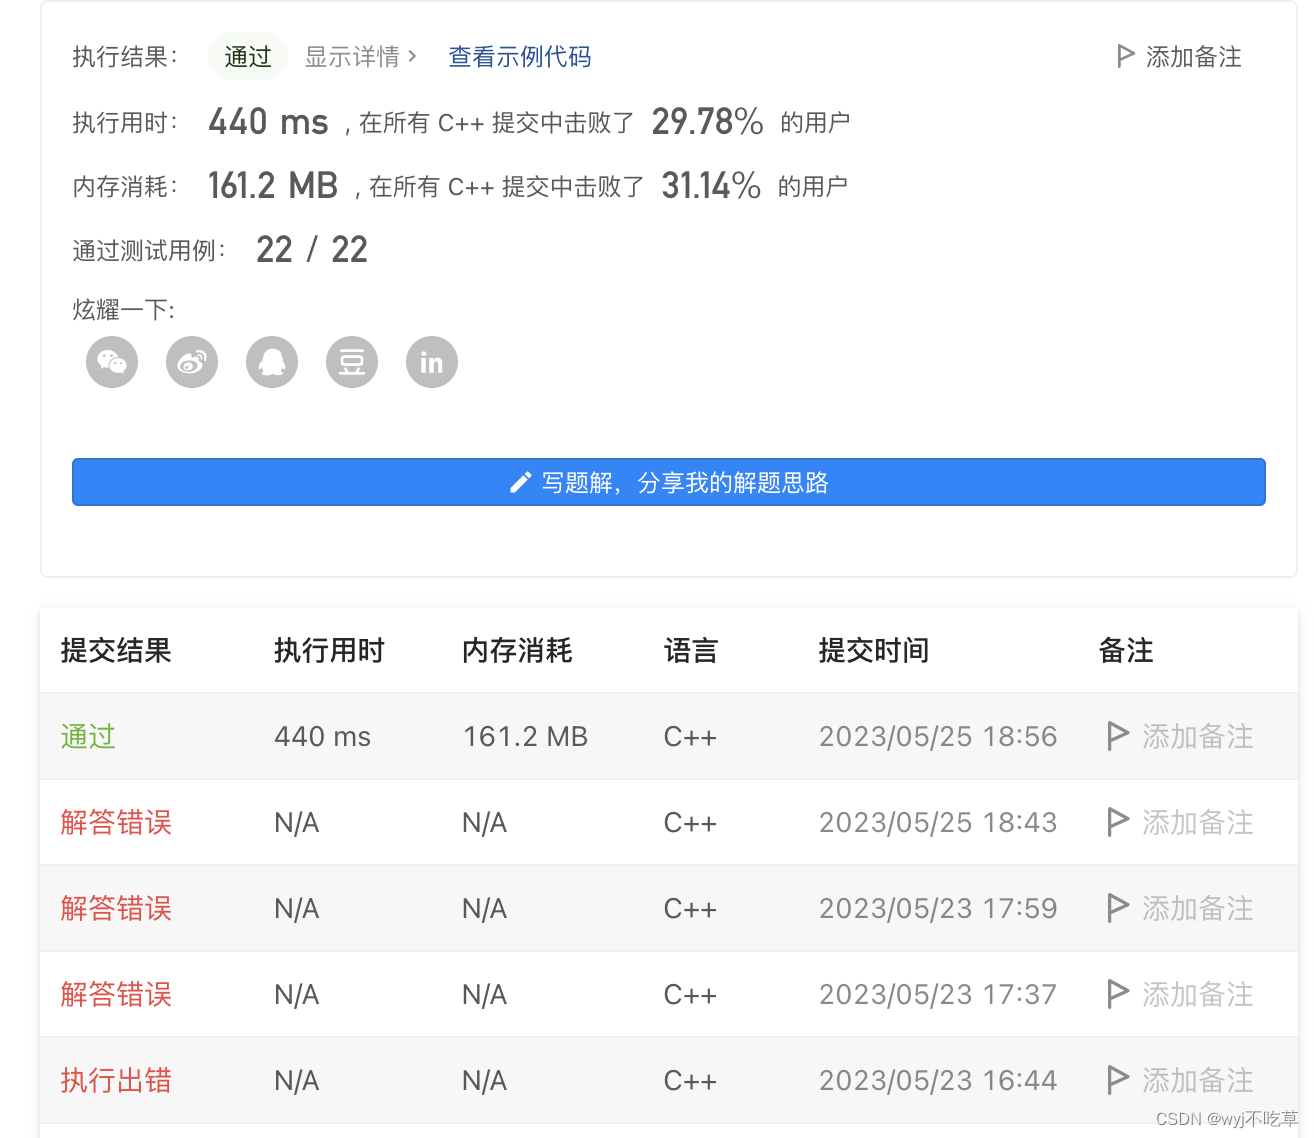Share result via QQ penguin icon
Image resolution: width=1314 pixels, height=1138 pixels.
pyautogui.click(x=272, y=362)
